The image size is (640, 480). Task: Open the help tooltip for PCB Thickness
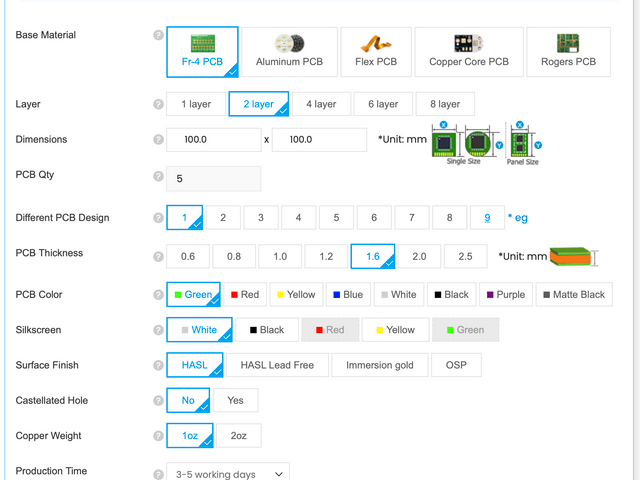(158, 256)
